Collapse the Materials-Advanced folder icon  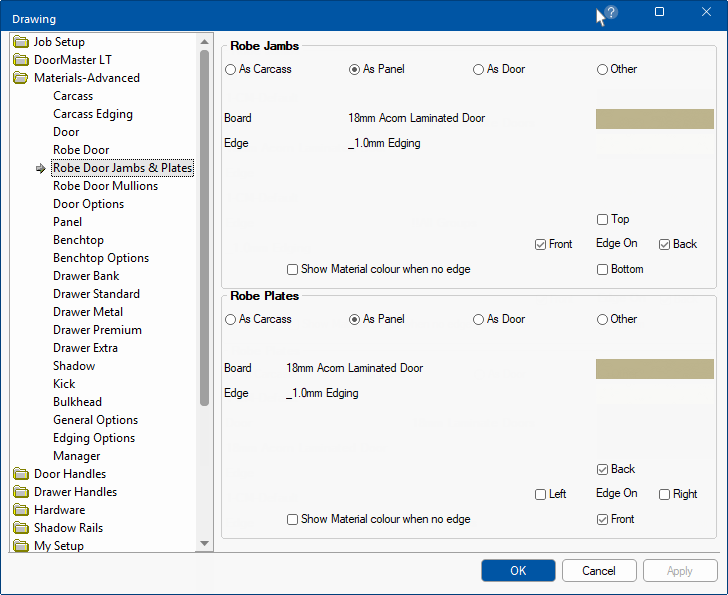[x=21, y=78]
